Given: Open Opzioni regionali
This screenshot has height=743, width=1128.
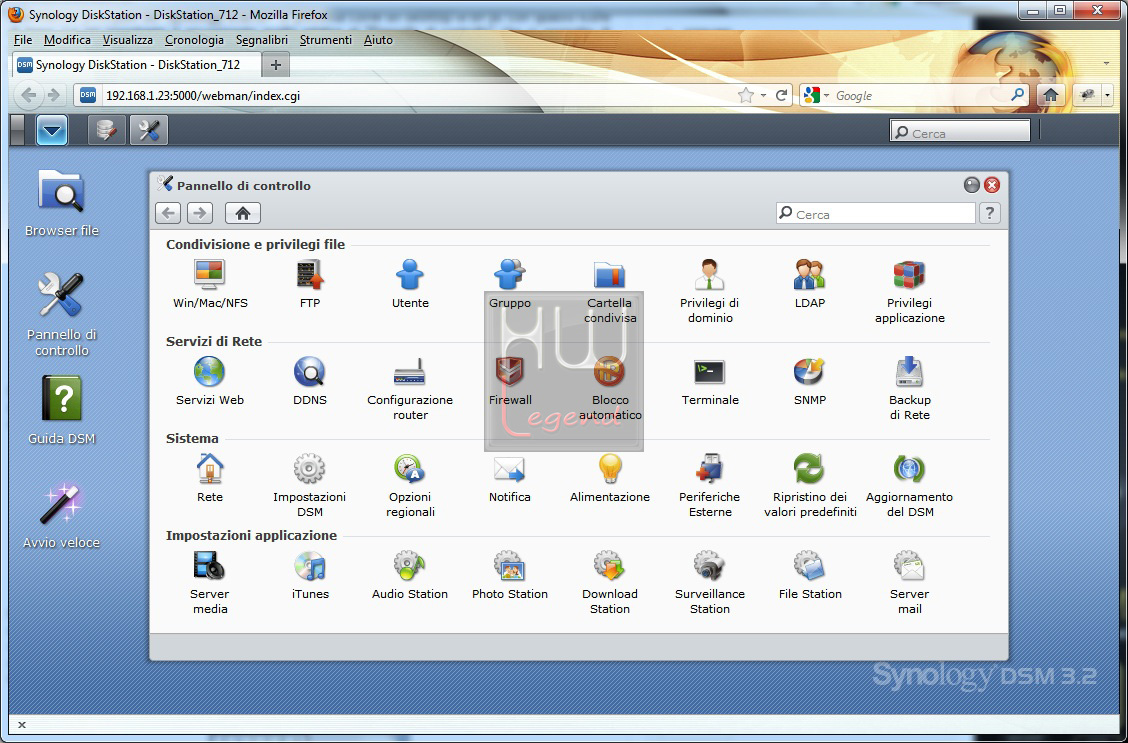Looking at the screenshot, I should click(x=410, y=485).
